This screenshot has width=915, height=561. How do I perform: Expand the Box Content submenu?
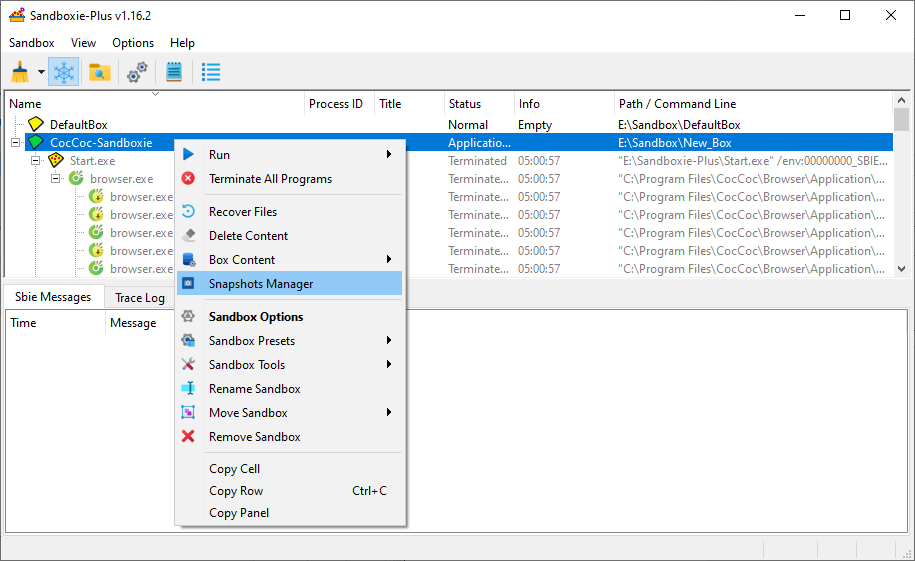pos(290,260)
